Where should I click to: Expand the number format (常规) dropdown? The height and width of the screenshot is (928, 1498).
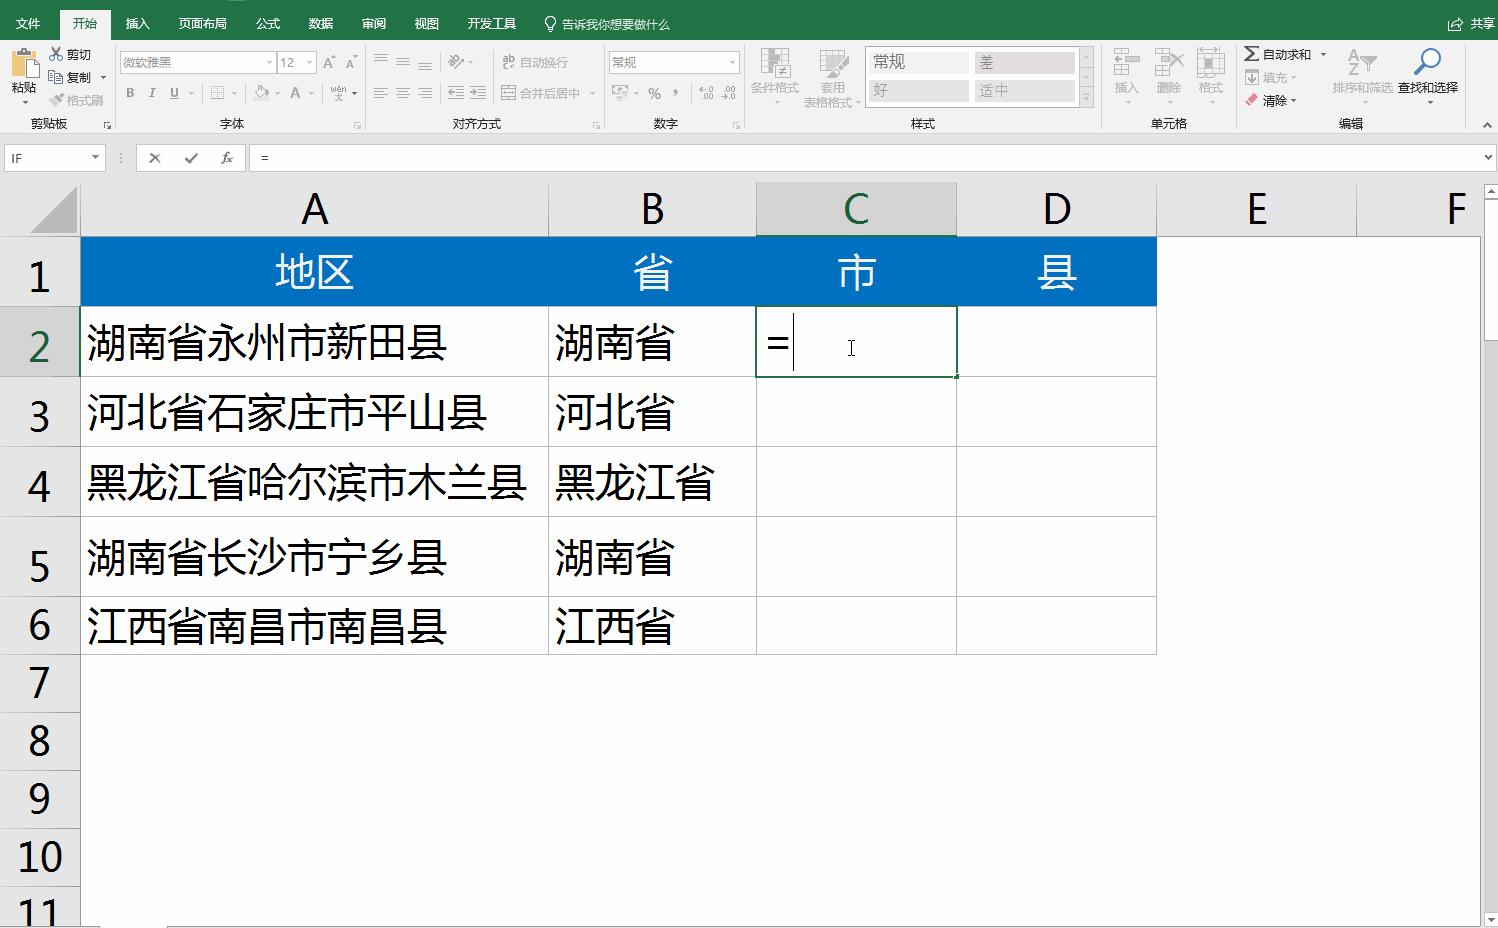[731, 61]
